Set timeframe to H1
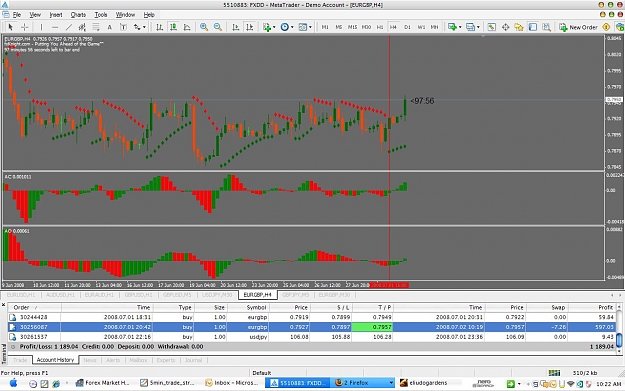This screenshot has width=625, height=391. tap(379, 27)
